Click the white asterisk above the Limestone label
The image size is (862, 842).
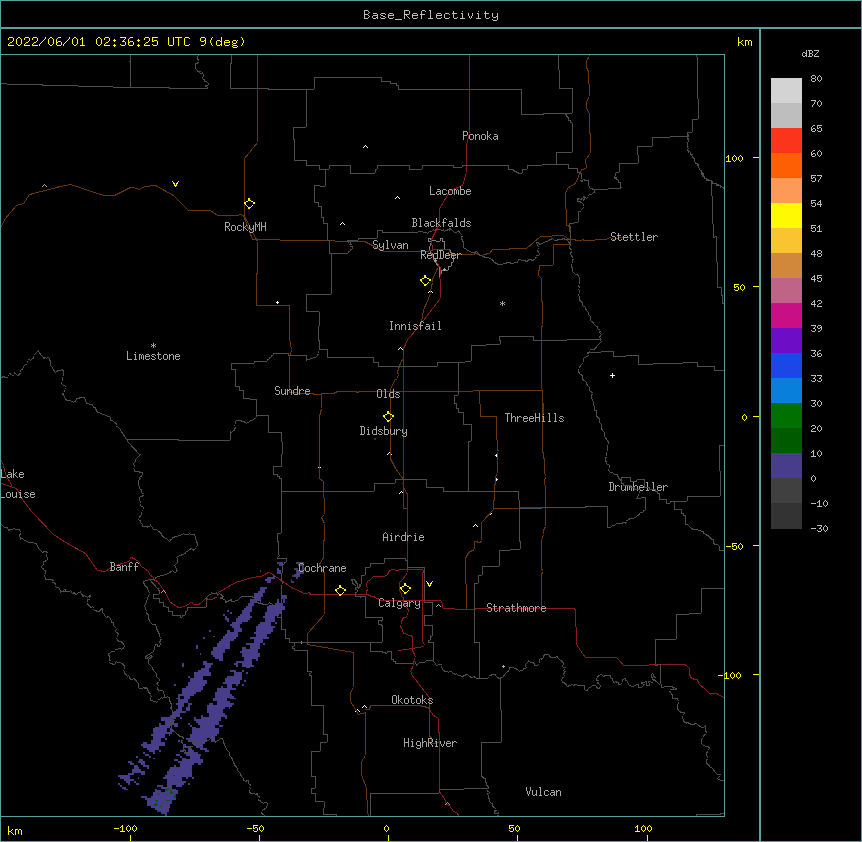tap(153, 346)
